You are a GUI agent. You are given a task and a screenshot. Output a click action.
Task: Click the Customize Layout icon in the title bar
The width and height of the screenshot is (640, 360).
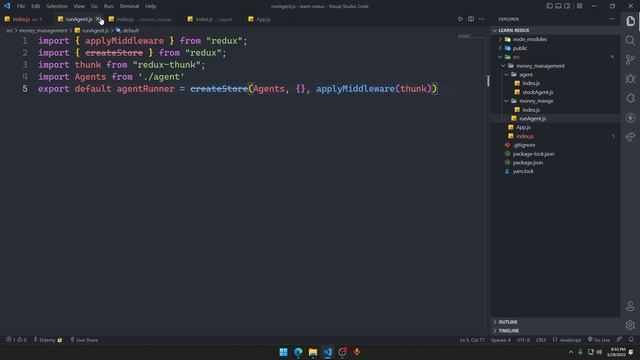pyautogui.click(x=579, y=6)
